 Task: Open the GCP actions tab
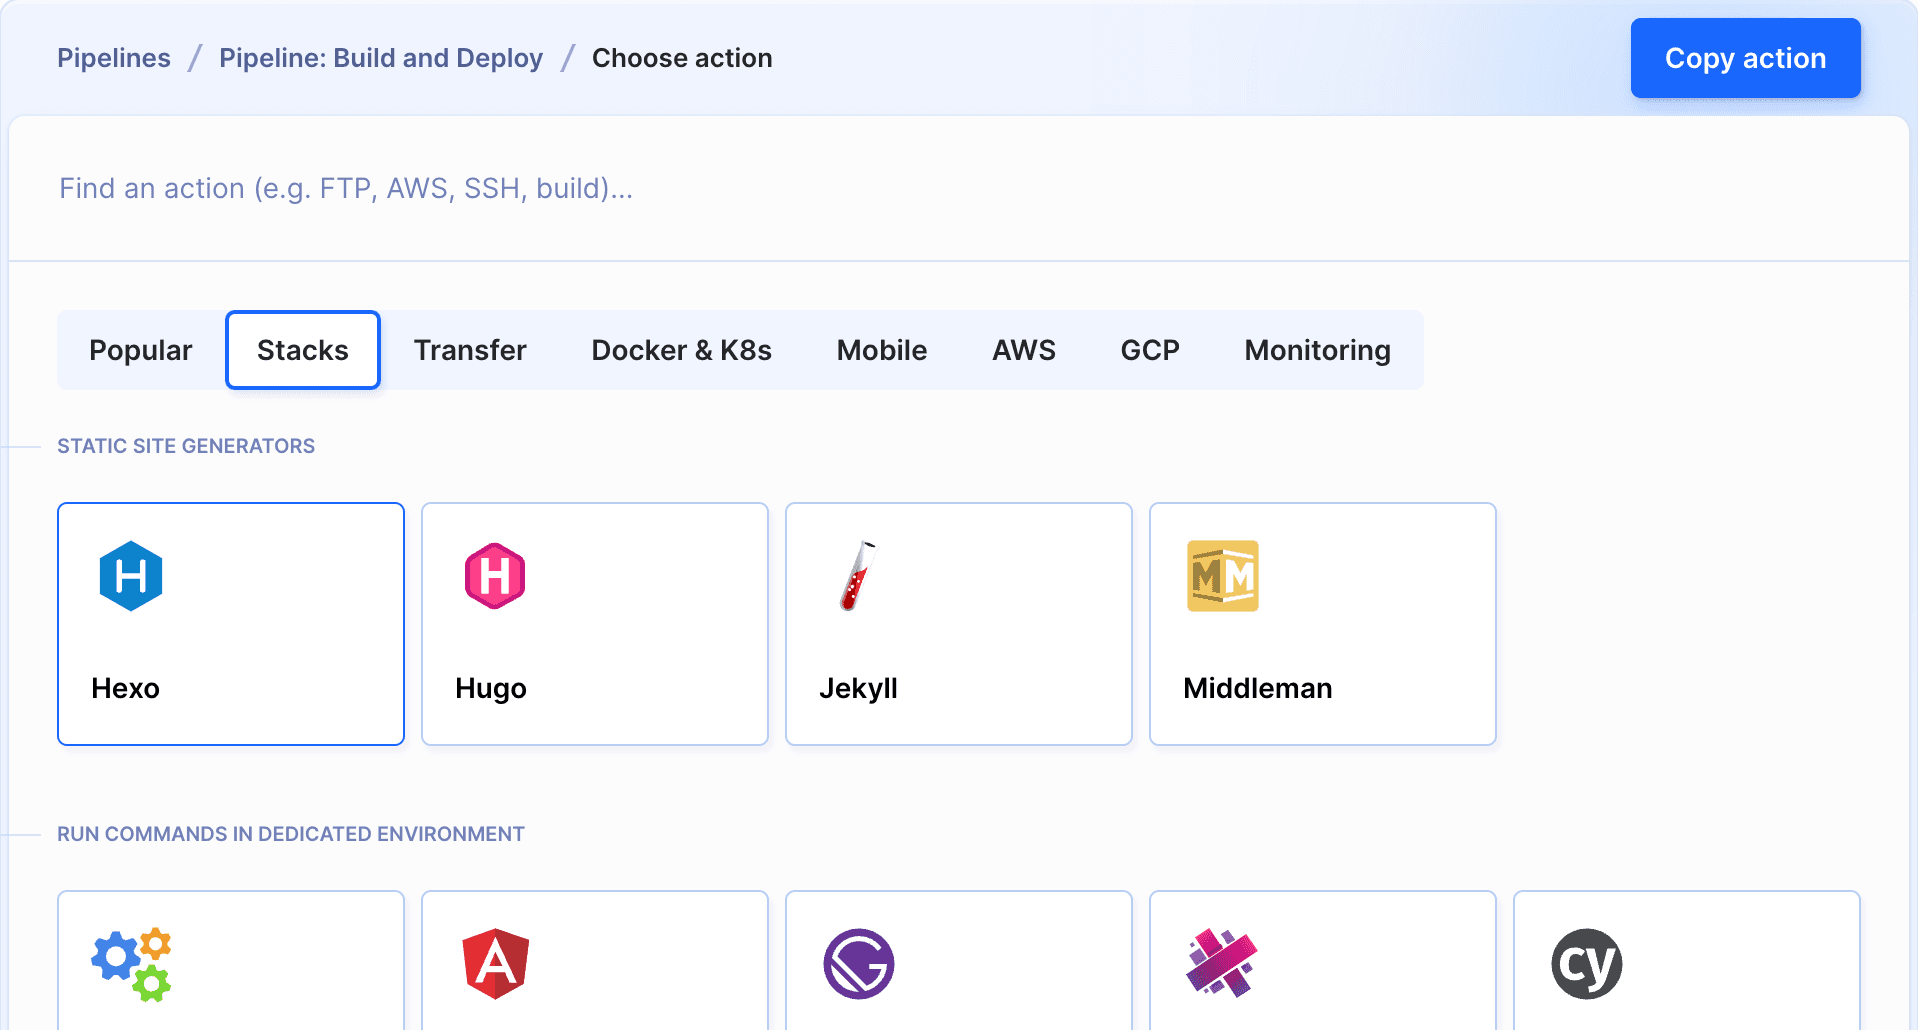point(1149,350)
